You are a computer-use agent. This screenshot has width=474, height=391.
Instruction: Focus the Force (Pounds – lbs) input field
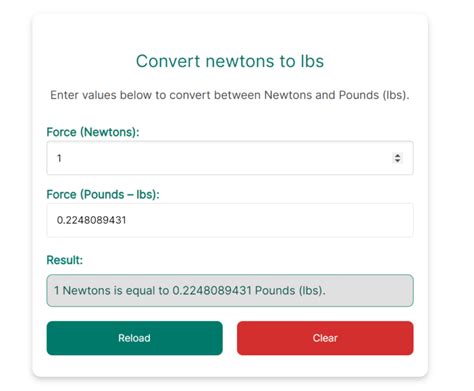pyautogui.click(x=230, y=220)
